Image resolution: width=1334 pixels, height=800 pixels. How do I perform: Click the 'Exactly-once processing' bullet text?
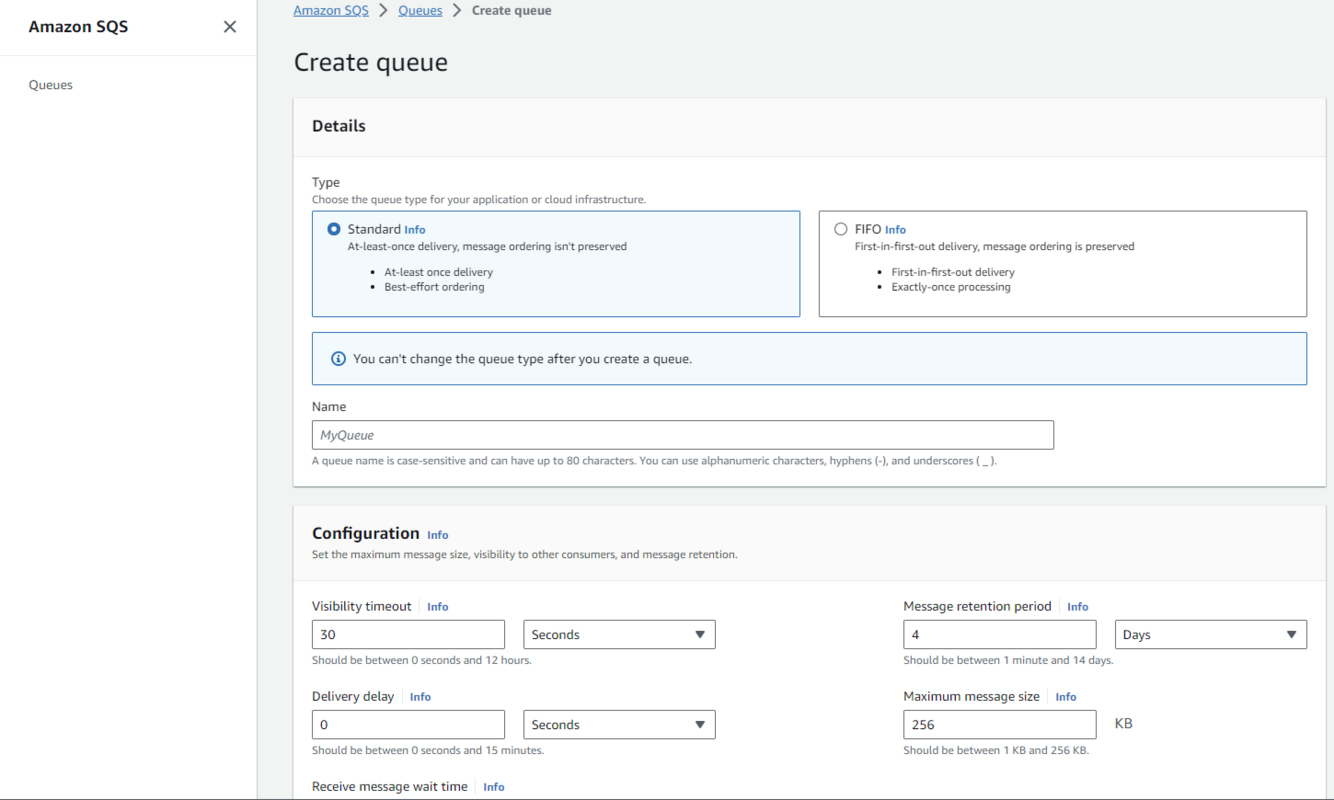point(951,287)
